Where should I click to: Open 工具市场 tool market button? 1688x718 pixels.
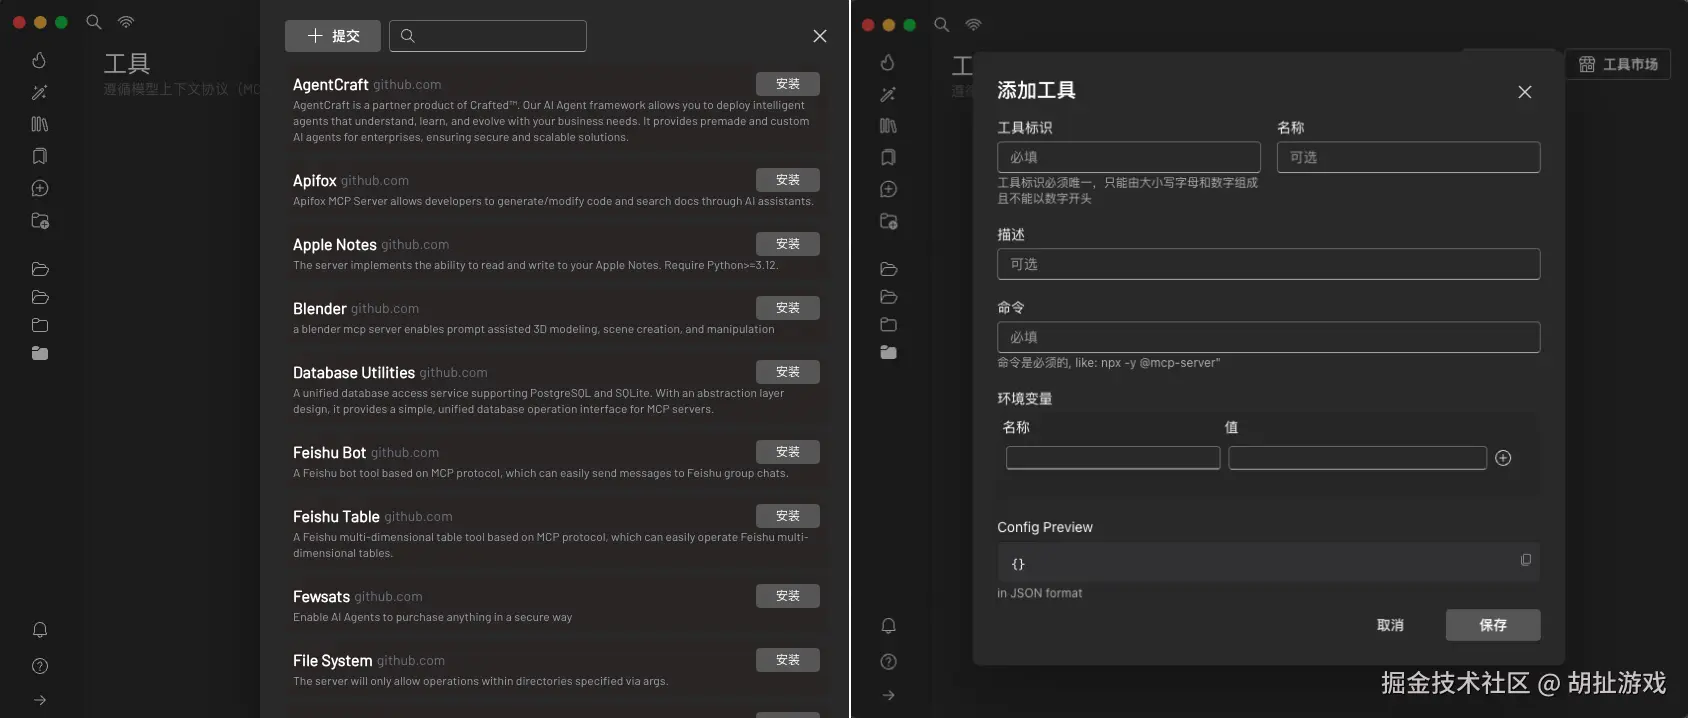pyautogui.click(x=1618, y=64)
